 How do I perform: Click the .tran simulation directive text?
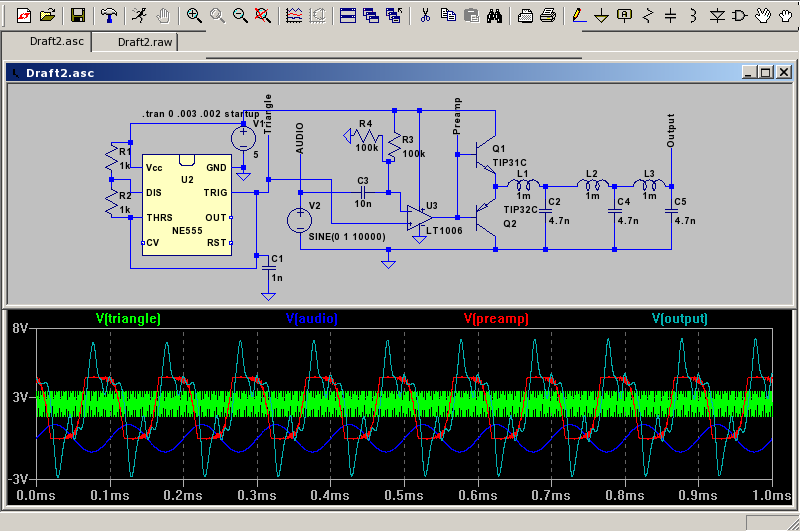pos(201,114)
